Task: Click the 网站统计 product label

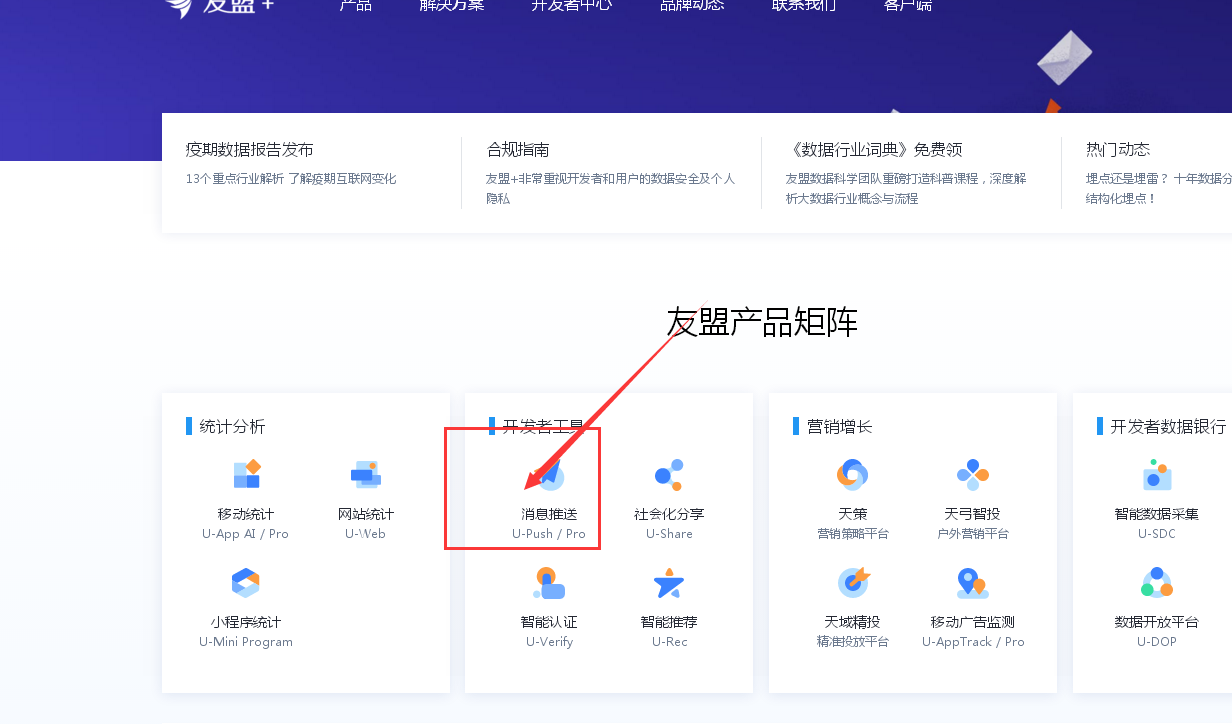Action: click(x=366, y=514)
